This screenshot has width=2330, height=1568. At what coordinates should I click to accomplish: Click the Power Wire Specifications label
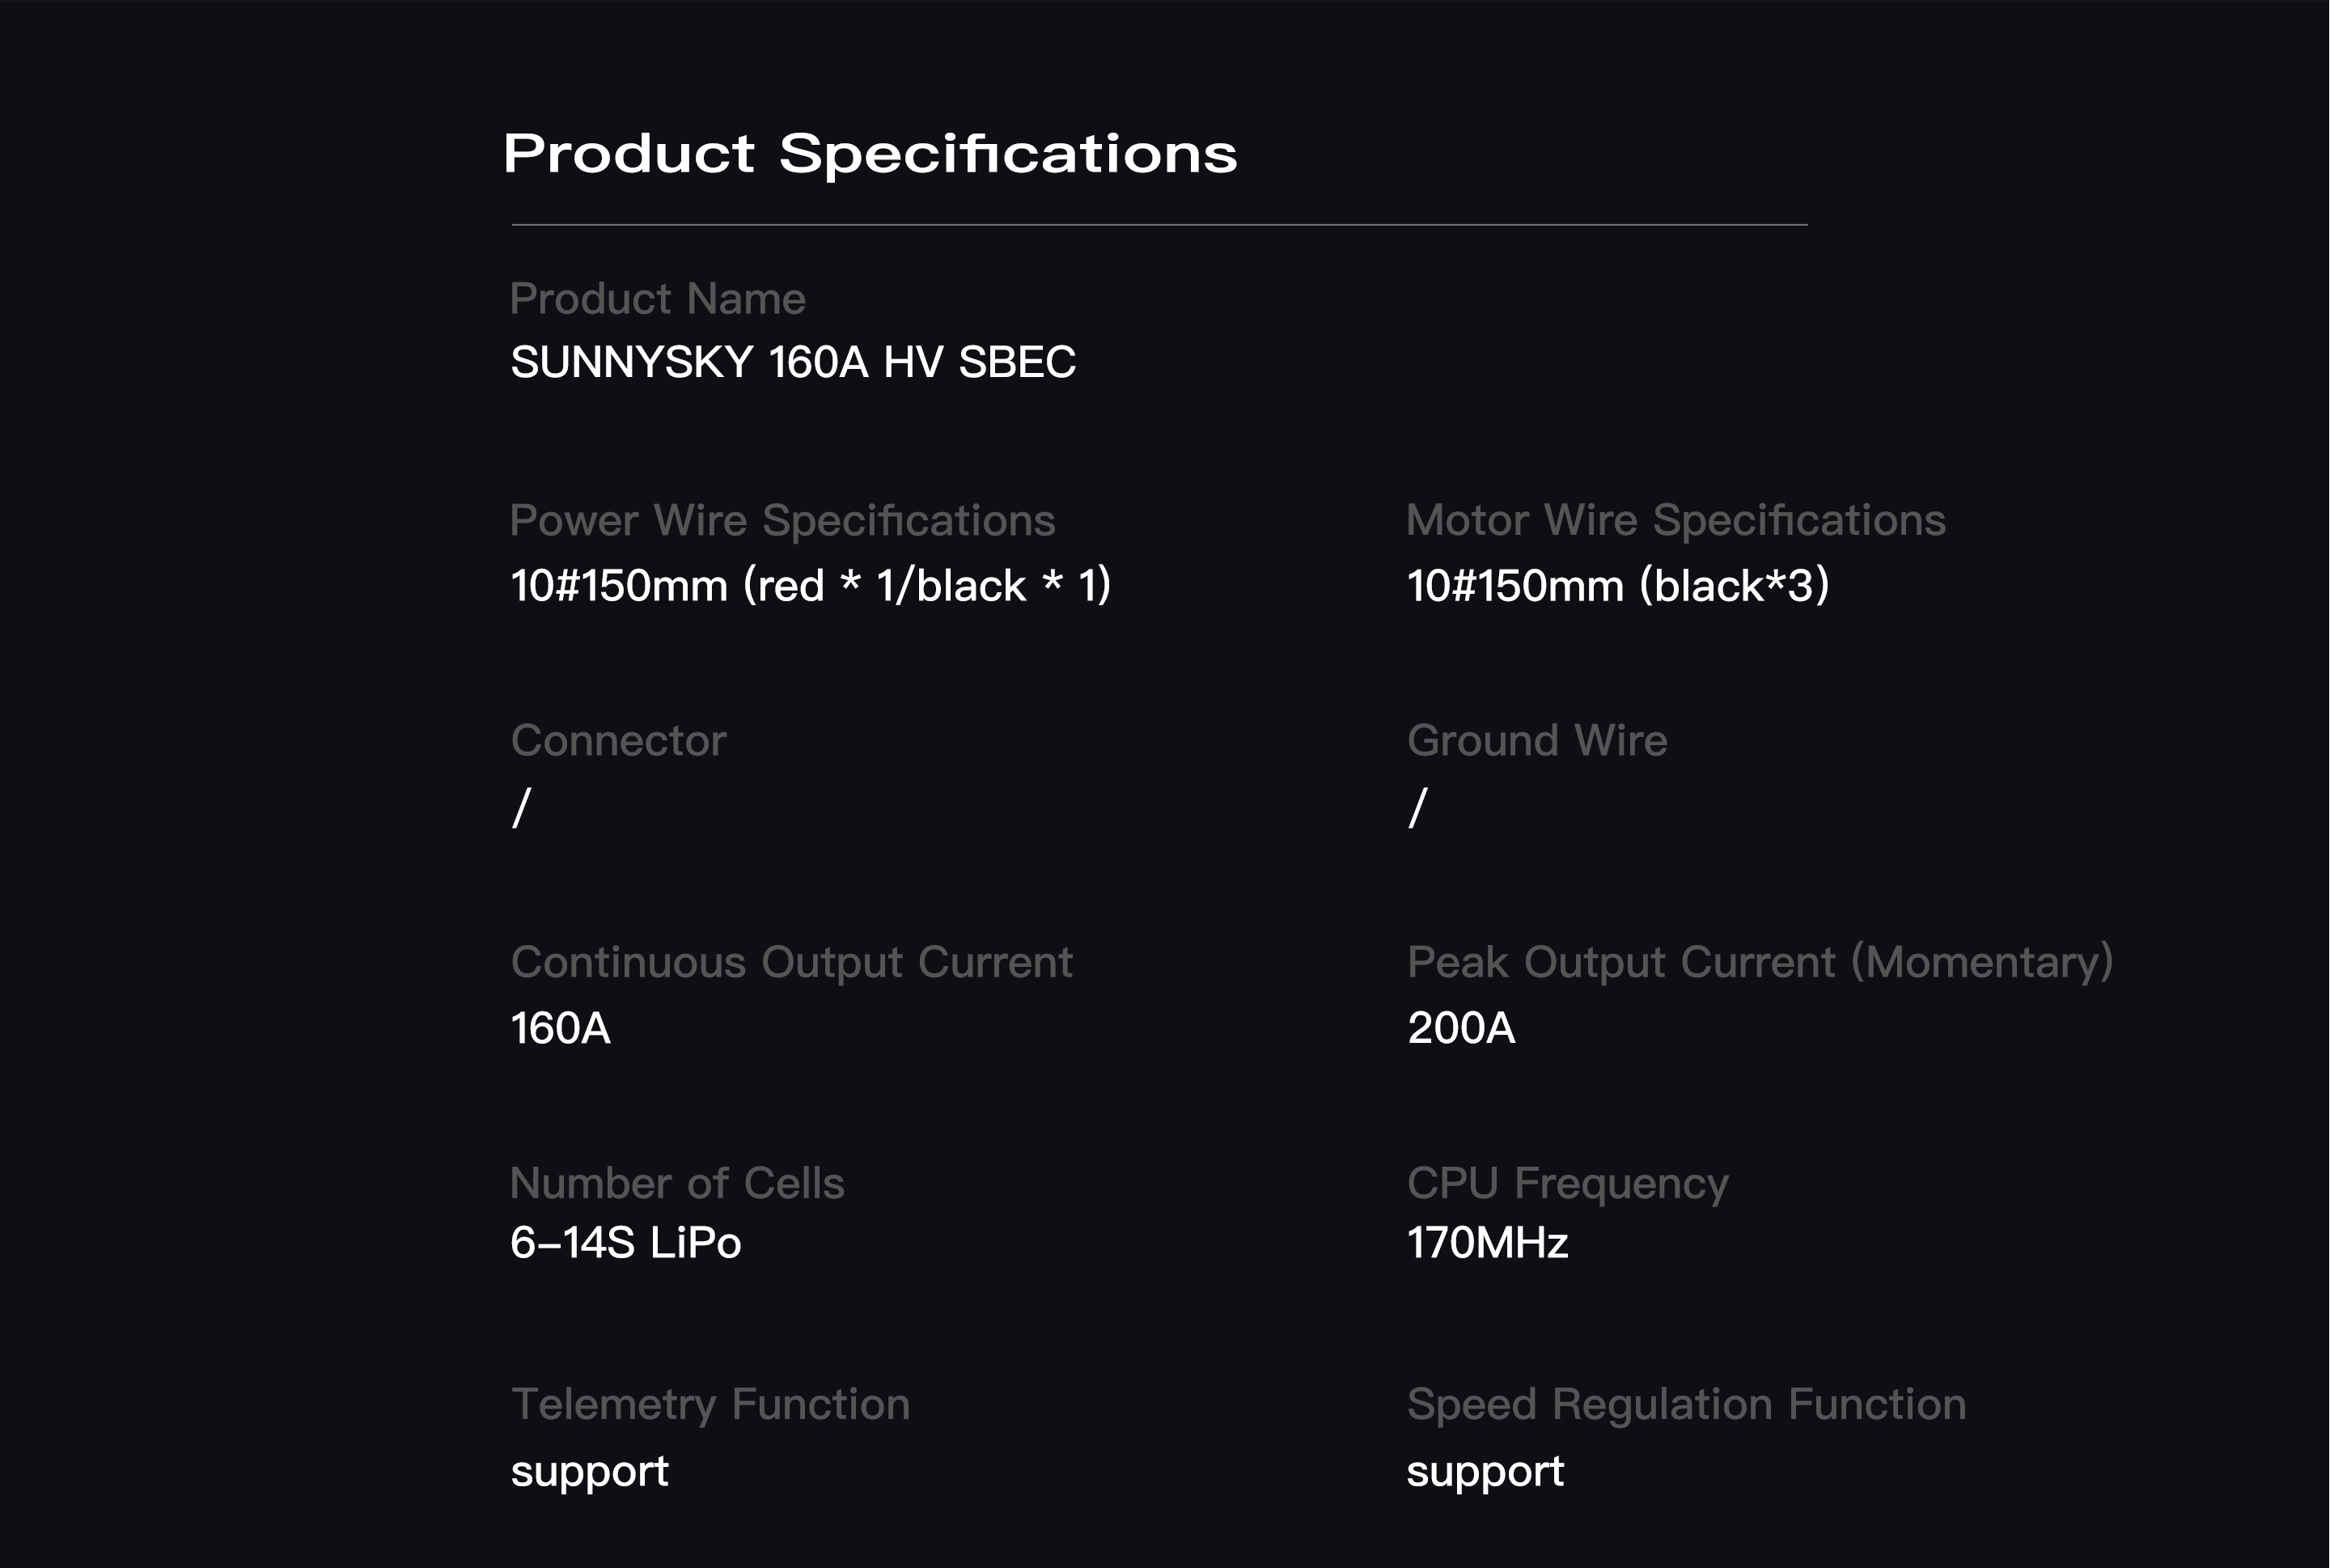(782, 520)
